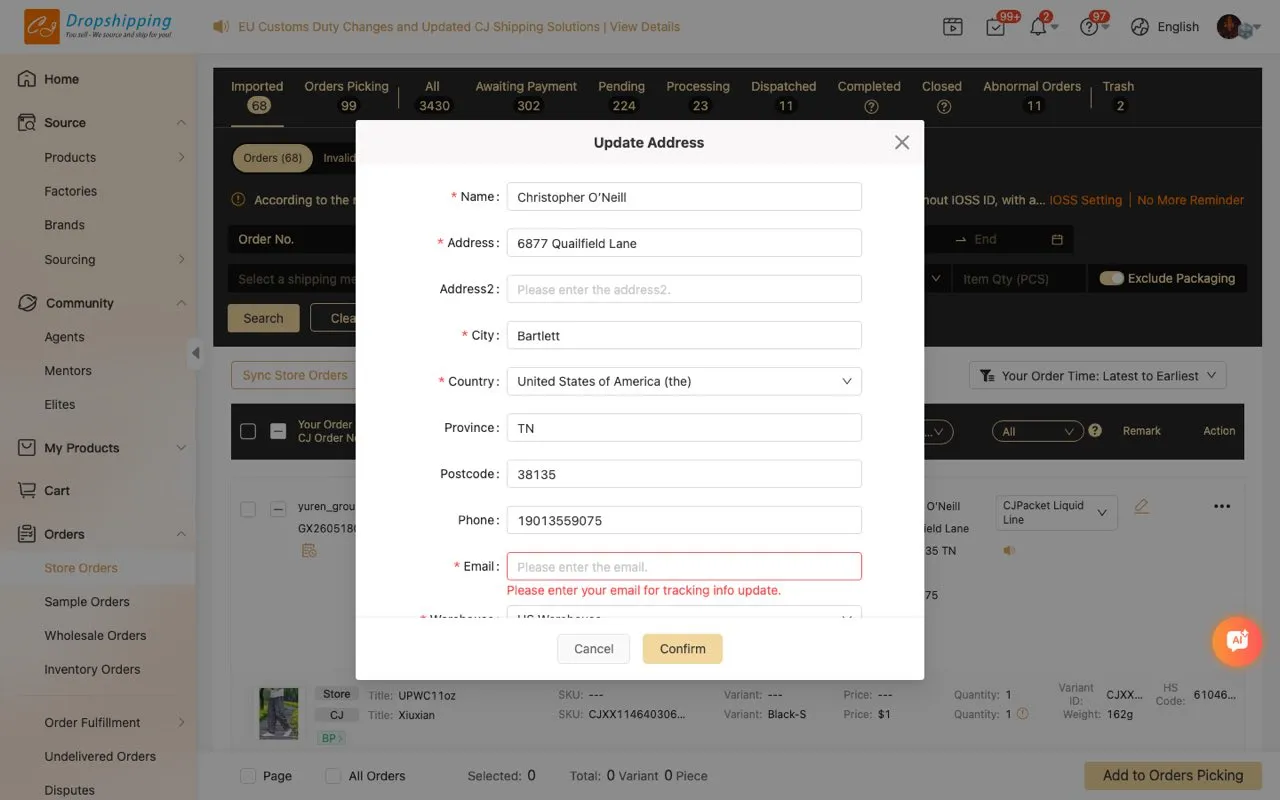Open the task checklist icon with 99+ badge
The image size is (1280, 800).
tap(996, 27)
